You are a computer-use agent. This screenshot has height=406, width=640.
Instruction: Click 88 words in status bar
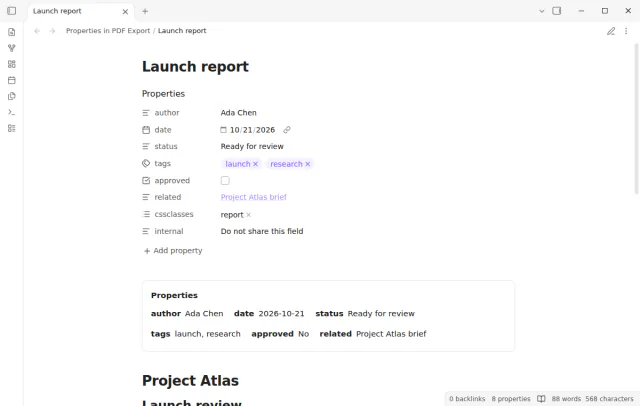tap(566, 399)
